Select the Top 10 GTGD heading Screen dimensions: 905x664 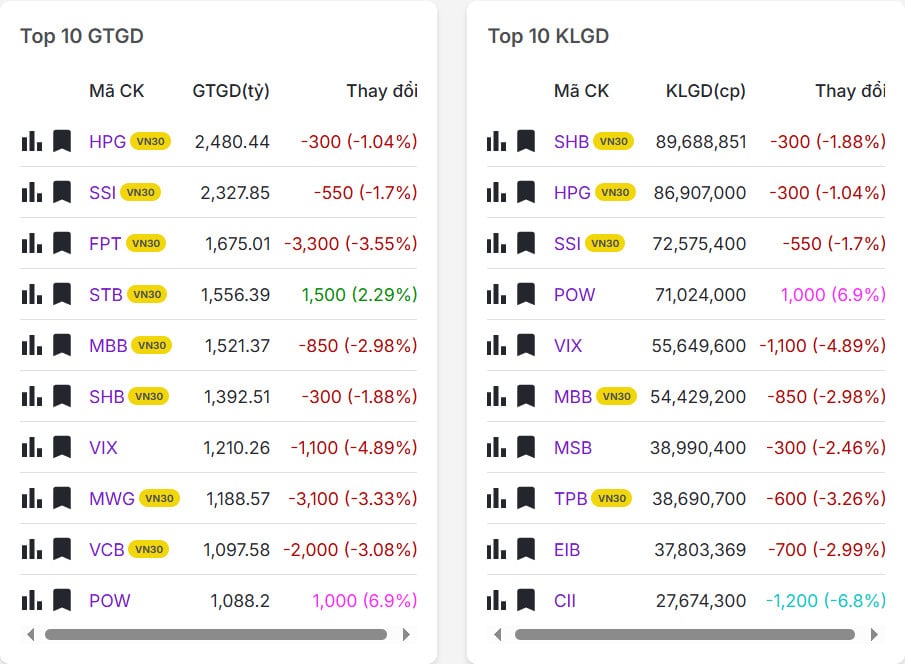[x=81, y=36]
